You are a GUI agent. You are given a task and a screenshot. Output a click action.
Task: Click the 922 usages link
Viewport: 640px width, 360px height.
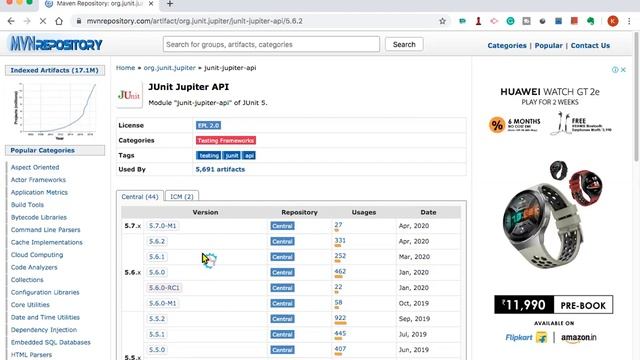[x=340, y=318]
